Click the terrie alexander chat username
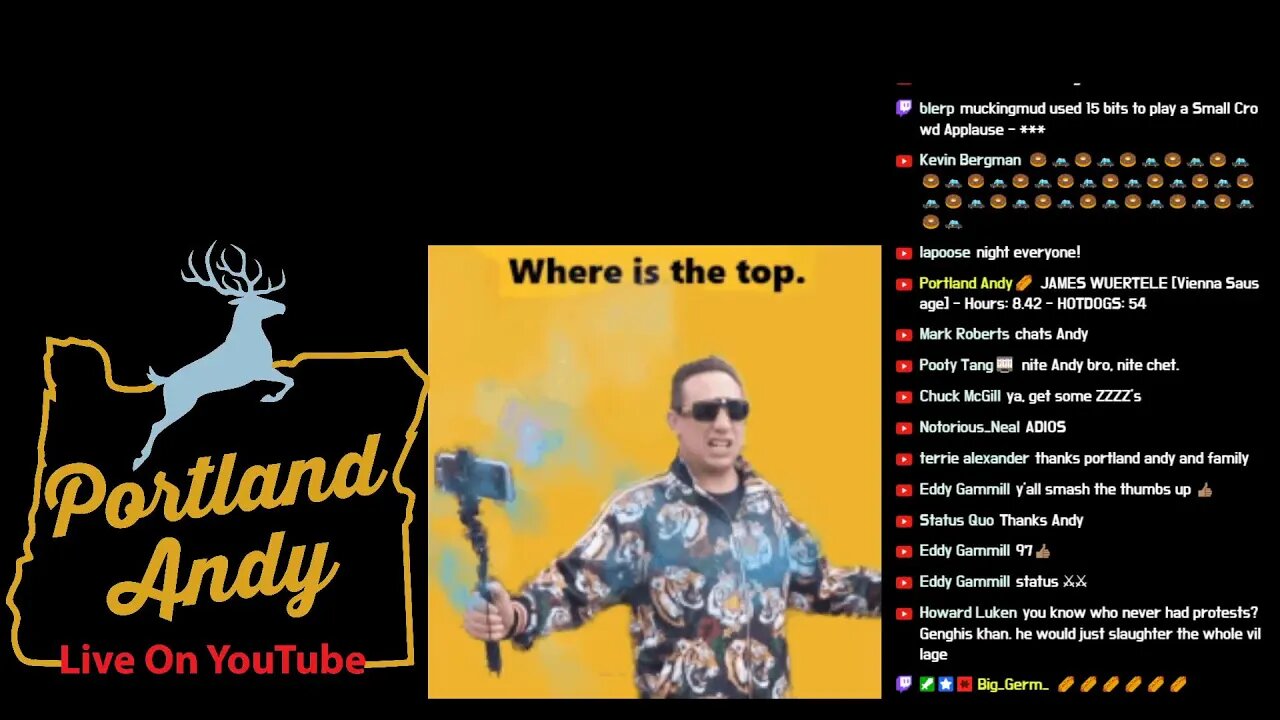 click(974, 458)
